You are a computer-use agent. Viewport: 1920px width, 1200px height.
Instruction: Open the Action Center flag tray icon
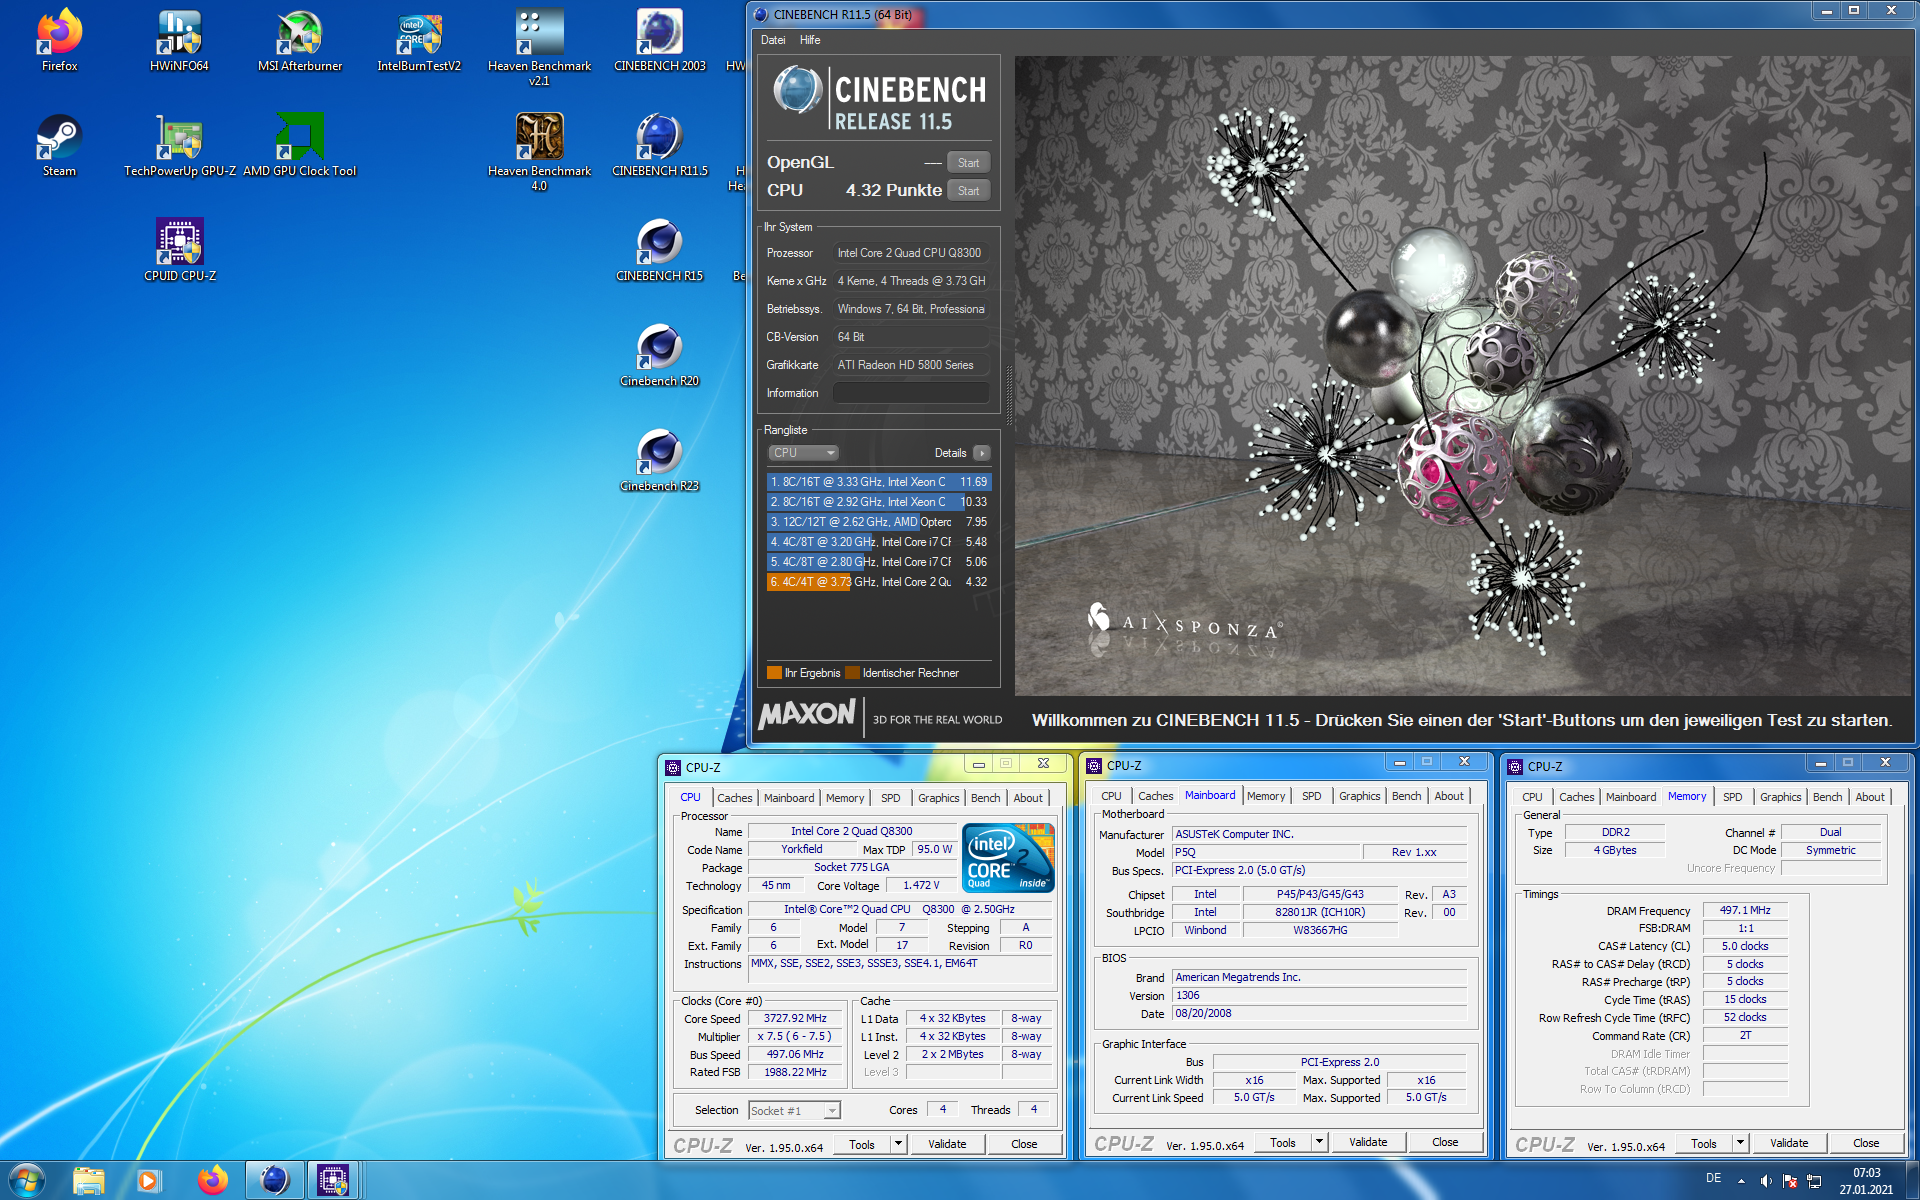1790,1181
